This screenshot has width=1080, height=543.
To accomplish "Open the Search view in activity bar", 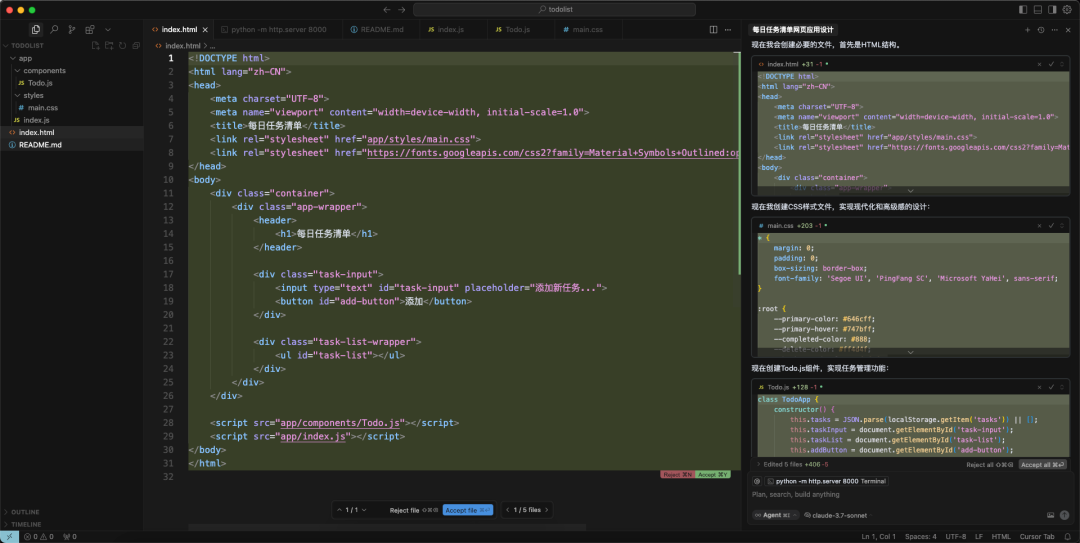I will click(54, 30).
